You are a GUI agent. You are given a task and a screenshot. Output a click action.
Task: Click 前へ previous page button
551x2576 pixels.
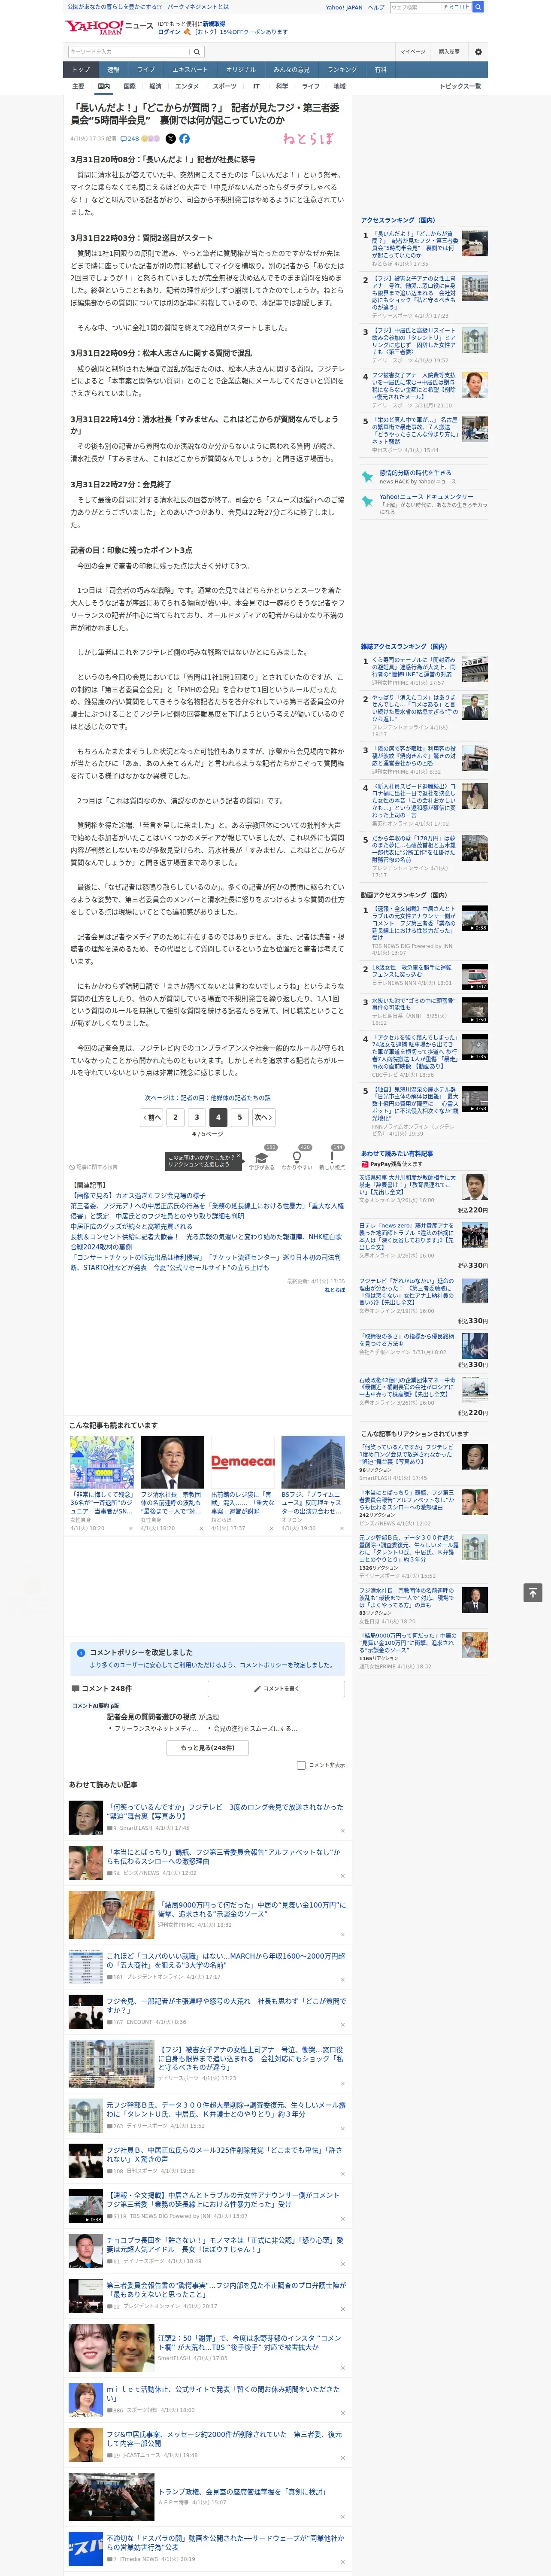click(152, 1117)
